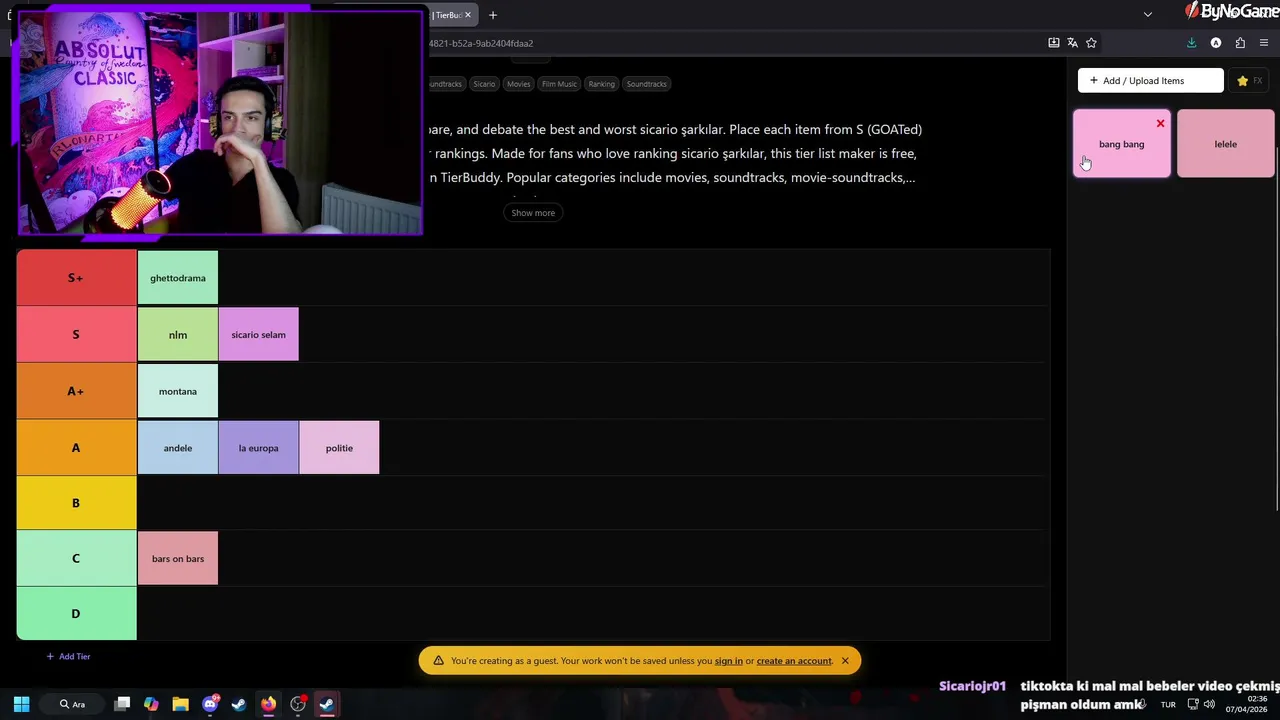Viewport: 1280px width, 720px height.
Task: Close the TierBuddy browser tab
Action: click(x=467, y=15)
